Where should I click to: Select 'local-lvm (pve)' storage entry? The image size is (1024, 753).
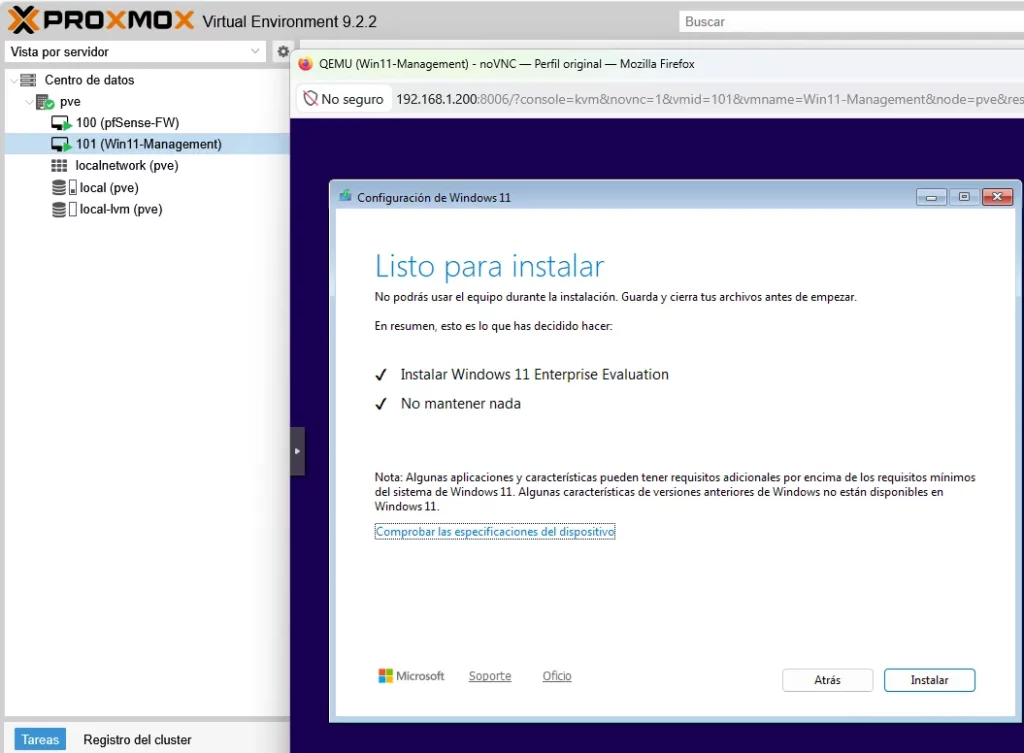121,209
